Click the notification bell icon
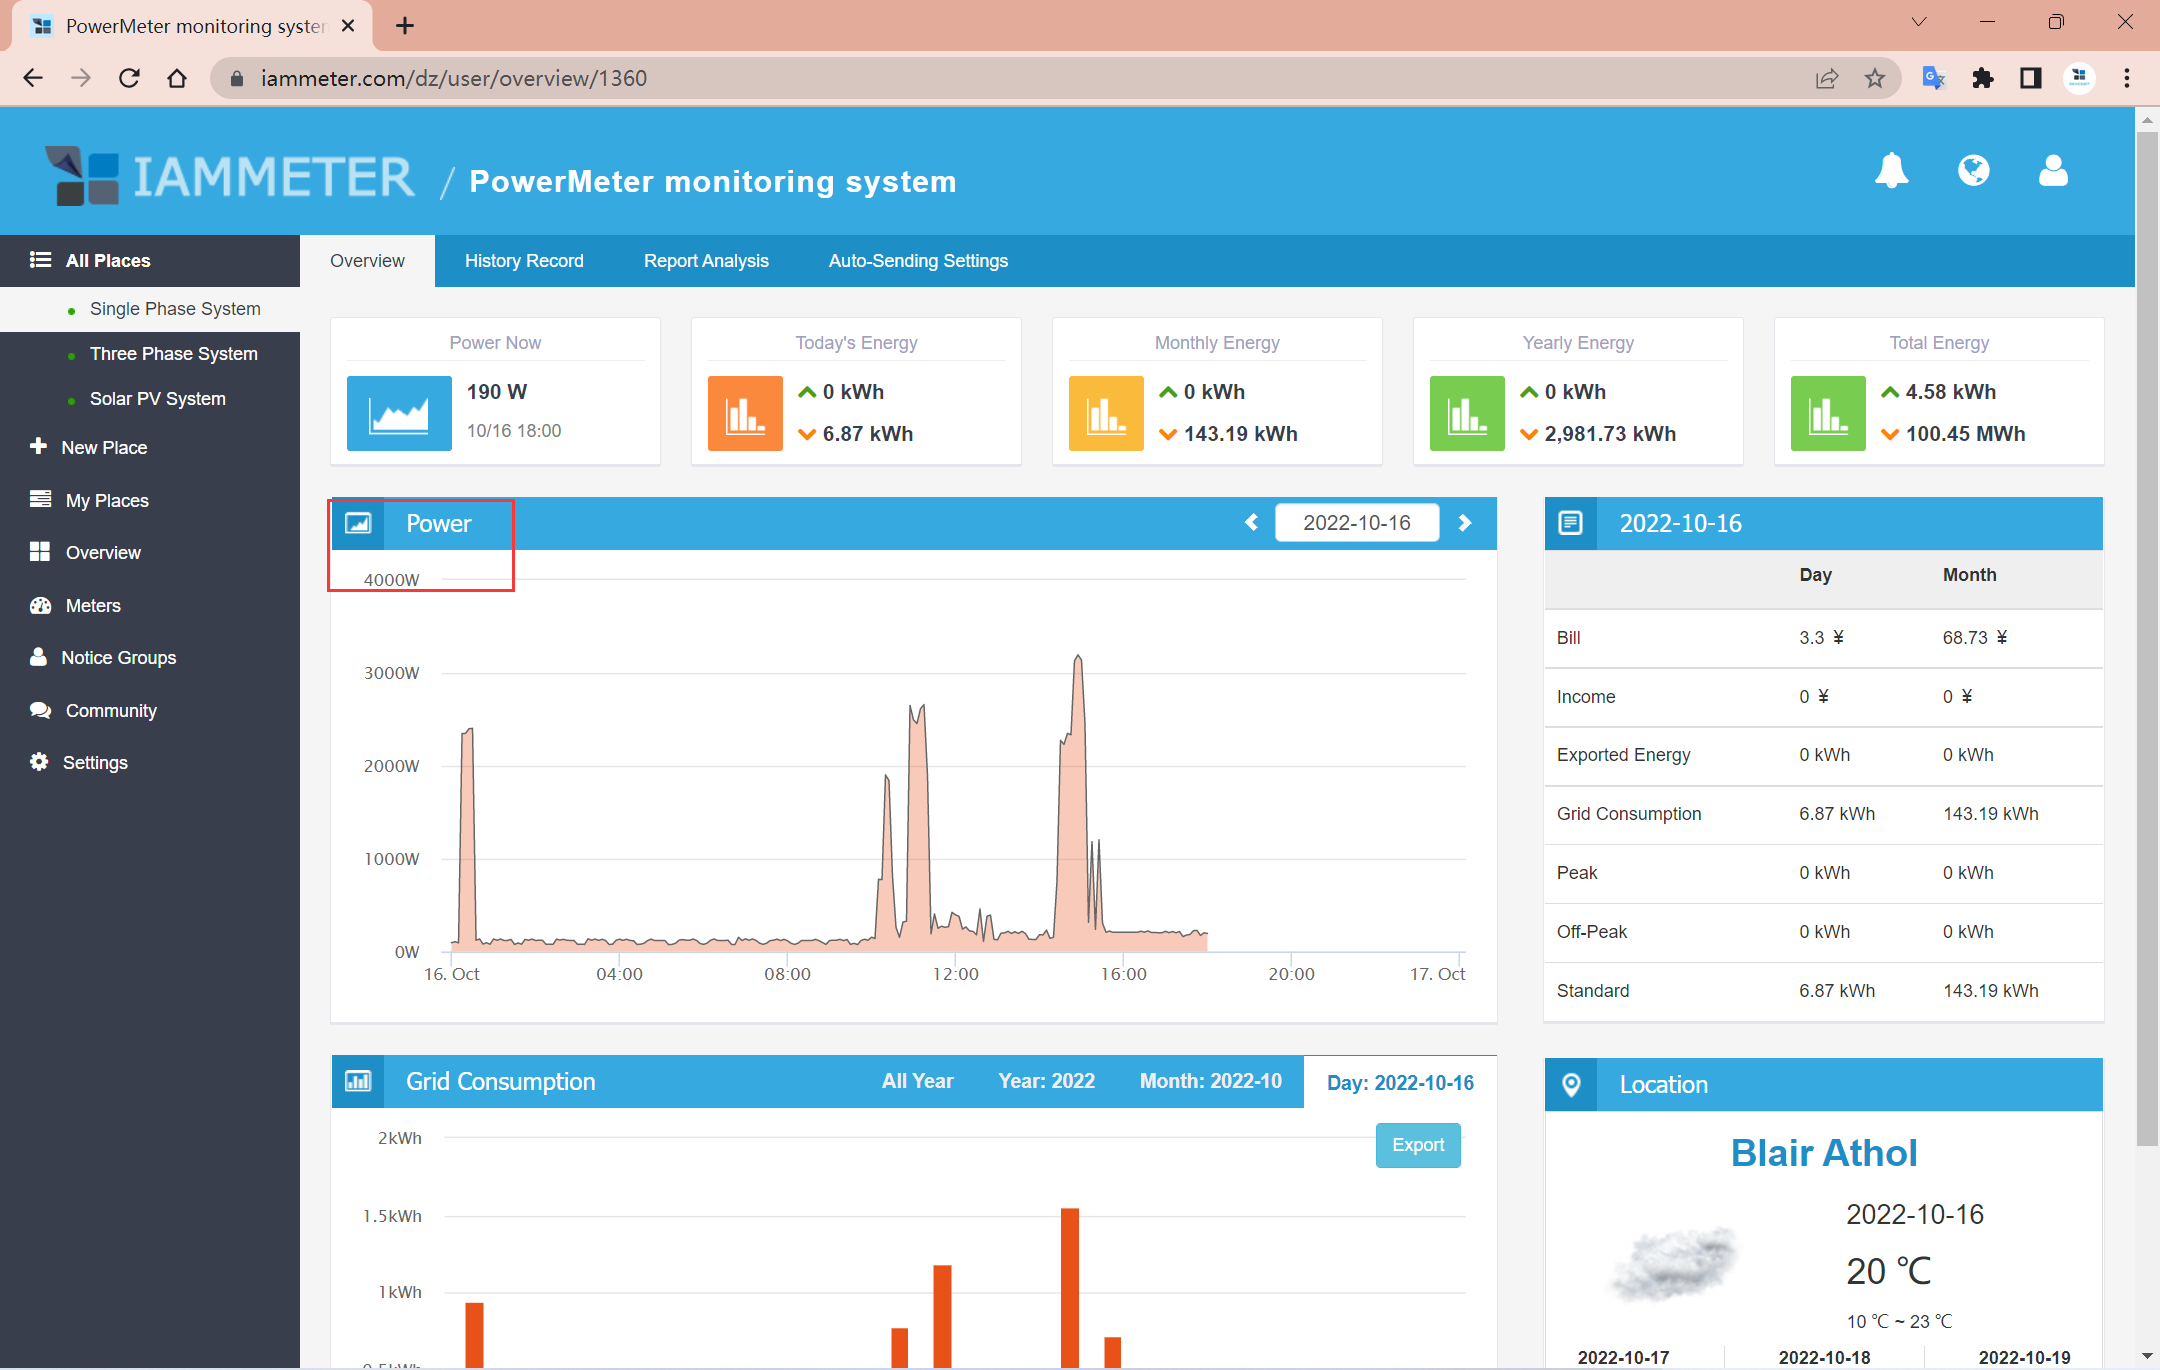2160x1370 pixels. click(1891, 171)
